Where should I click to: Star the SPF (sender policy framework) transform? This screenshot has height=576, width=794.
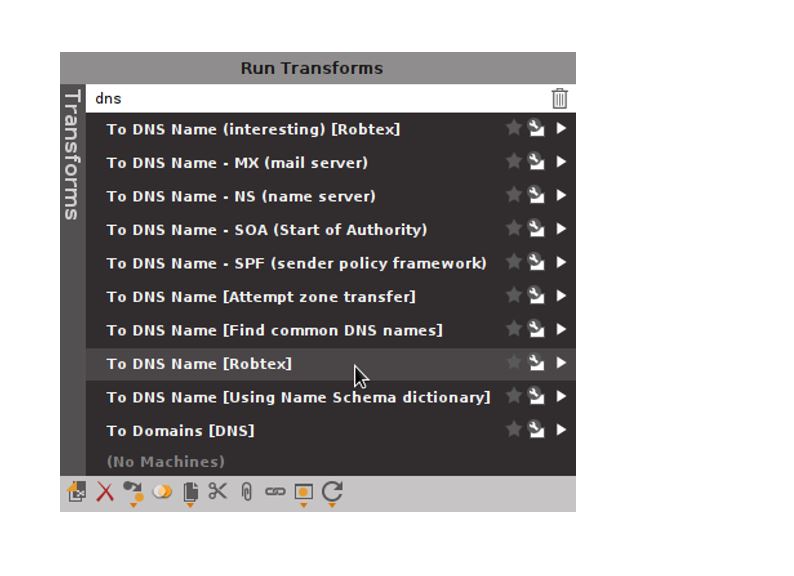pos(513,261)
